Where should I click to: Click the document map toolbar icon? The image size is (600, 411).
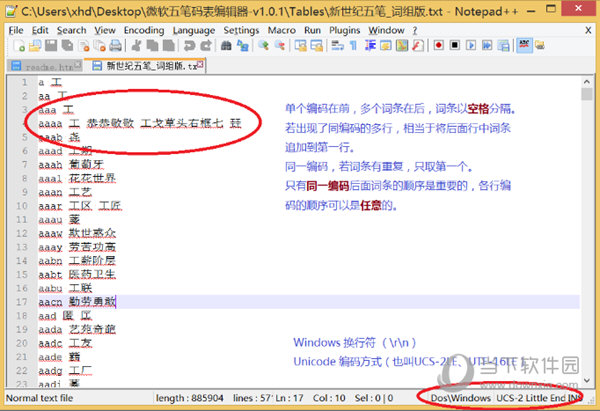[x=402, y=46]
